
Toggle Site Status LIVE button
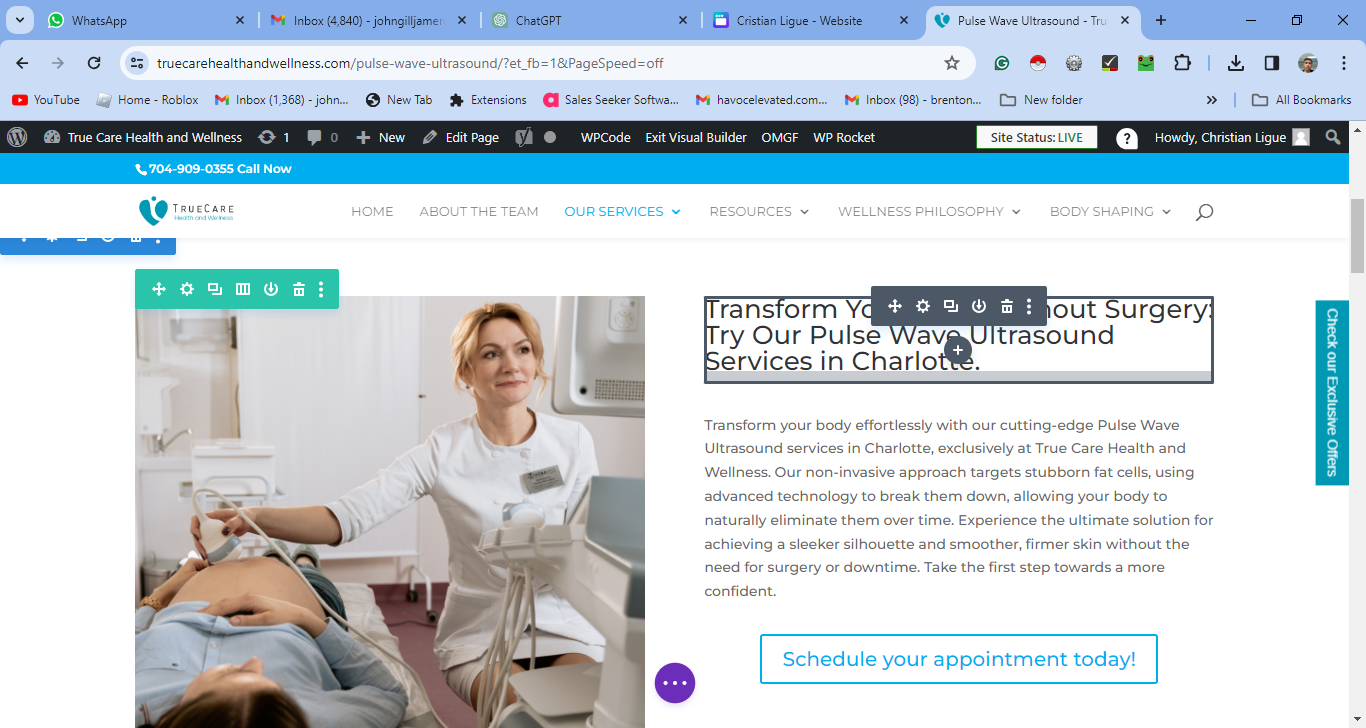1036,138
